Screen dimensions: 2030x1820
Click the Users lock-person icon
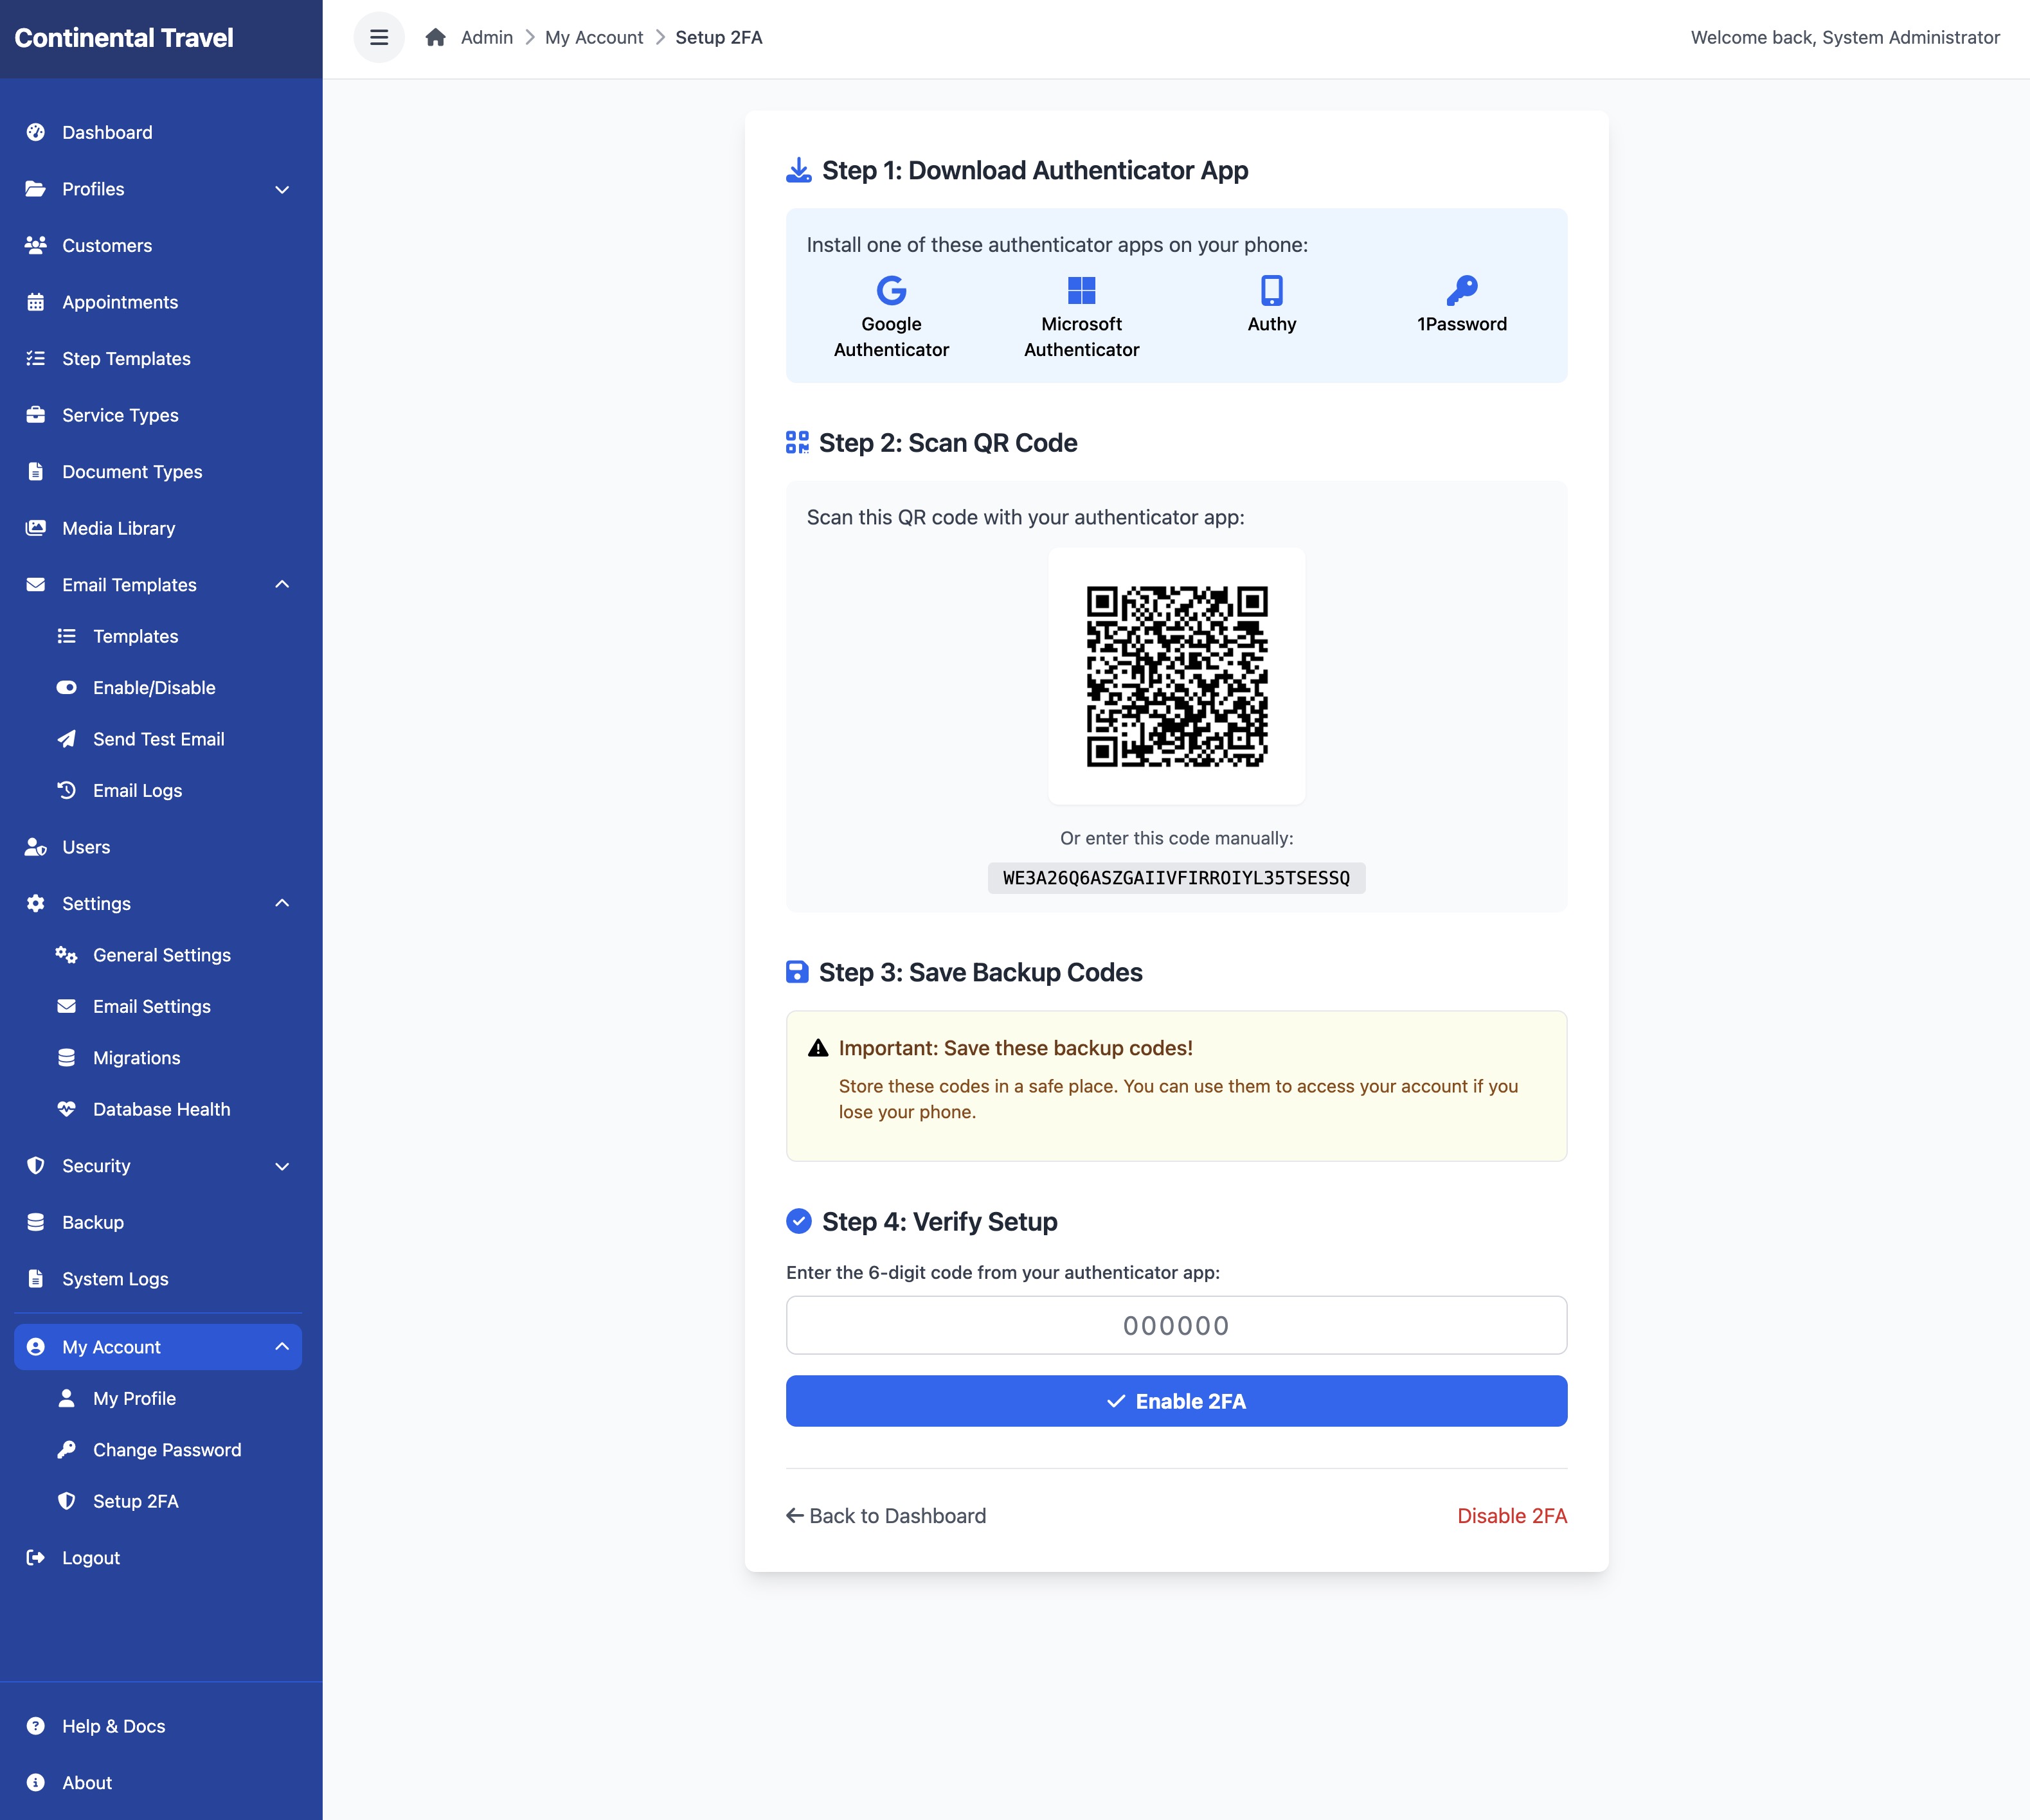click(x=36, y=847)
